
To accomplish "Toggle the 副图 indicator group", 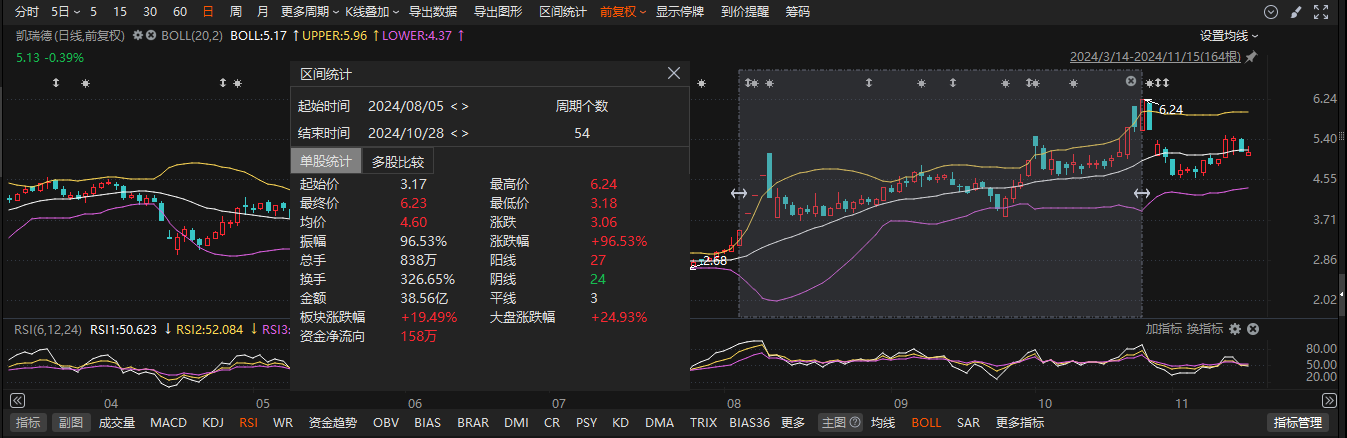I will [69, 423].
